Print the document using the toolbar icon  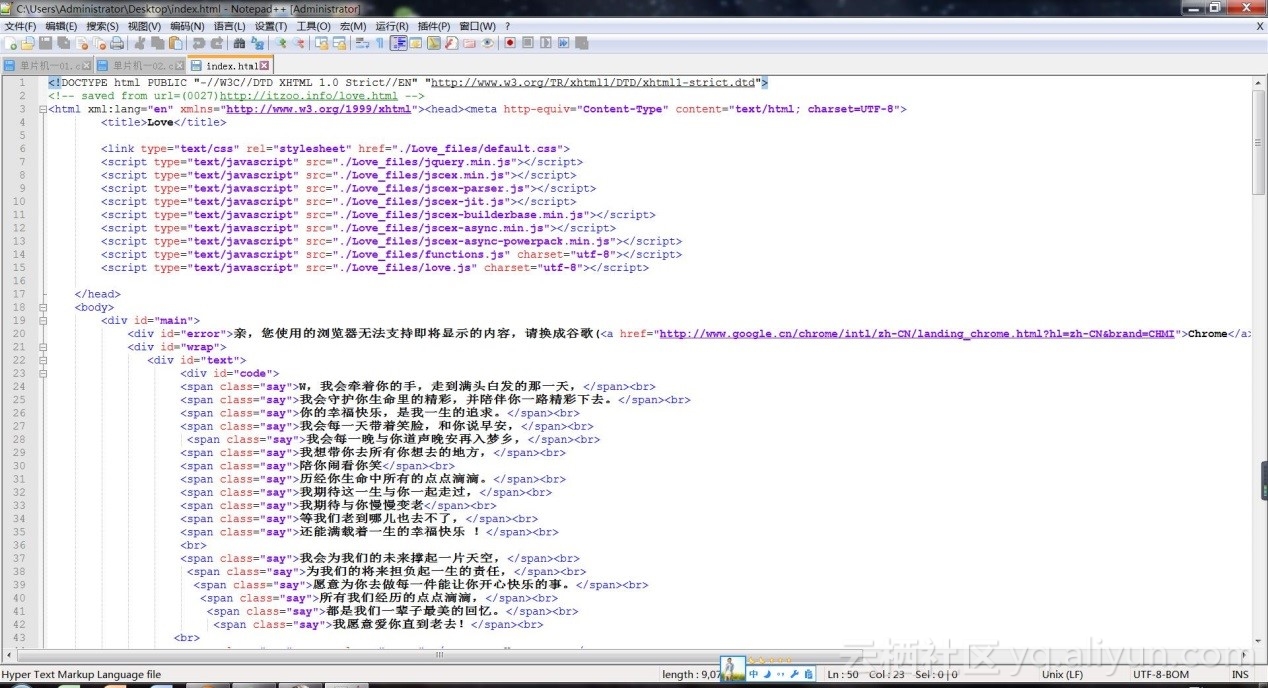116,44
